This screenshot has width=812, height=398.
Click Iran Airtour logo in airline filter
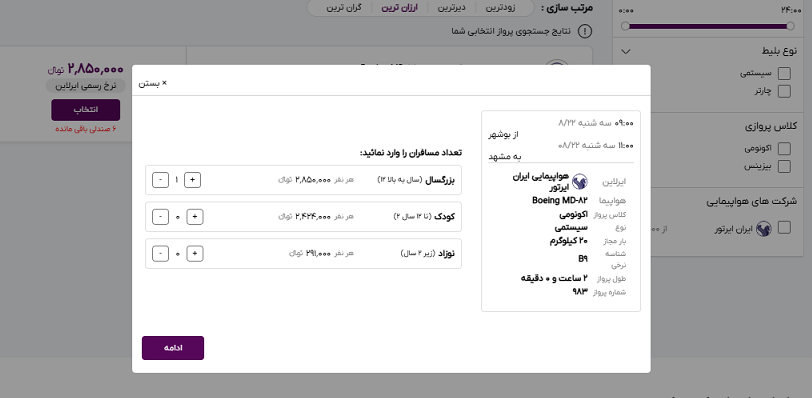pyautogui.click(x=763, y=229)
